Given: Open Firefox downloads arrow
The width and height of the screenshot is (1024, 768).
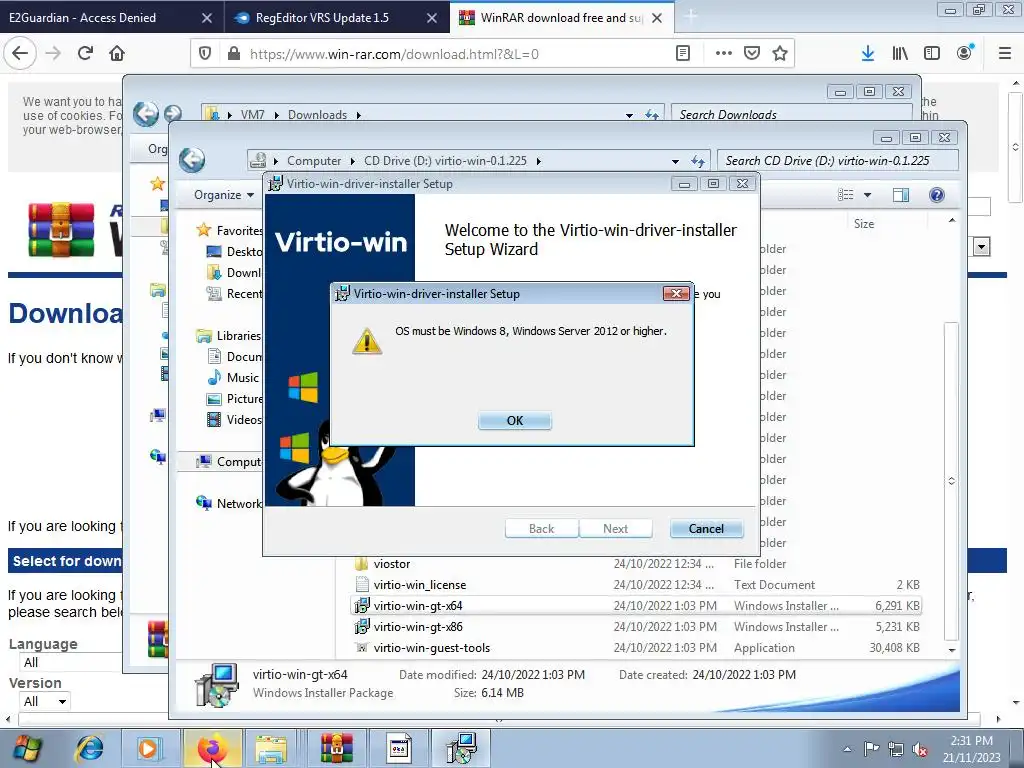Looking at the screenshot, I should click(868, 54).
